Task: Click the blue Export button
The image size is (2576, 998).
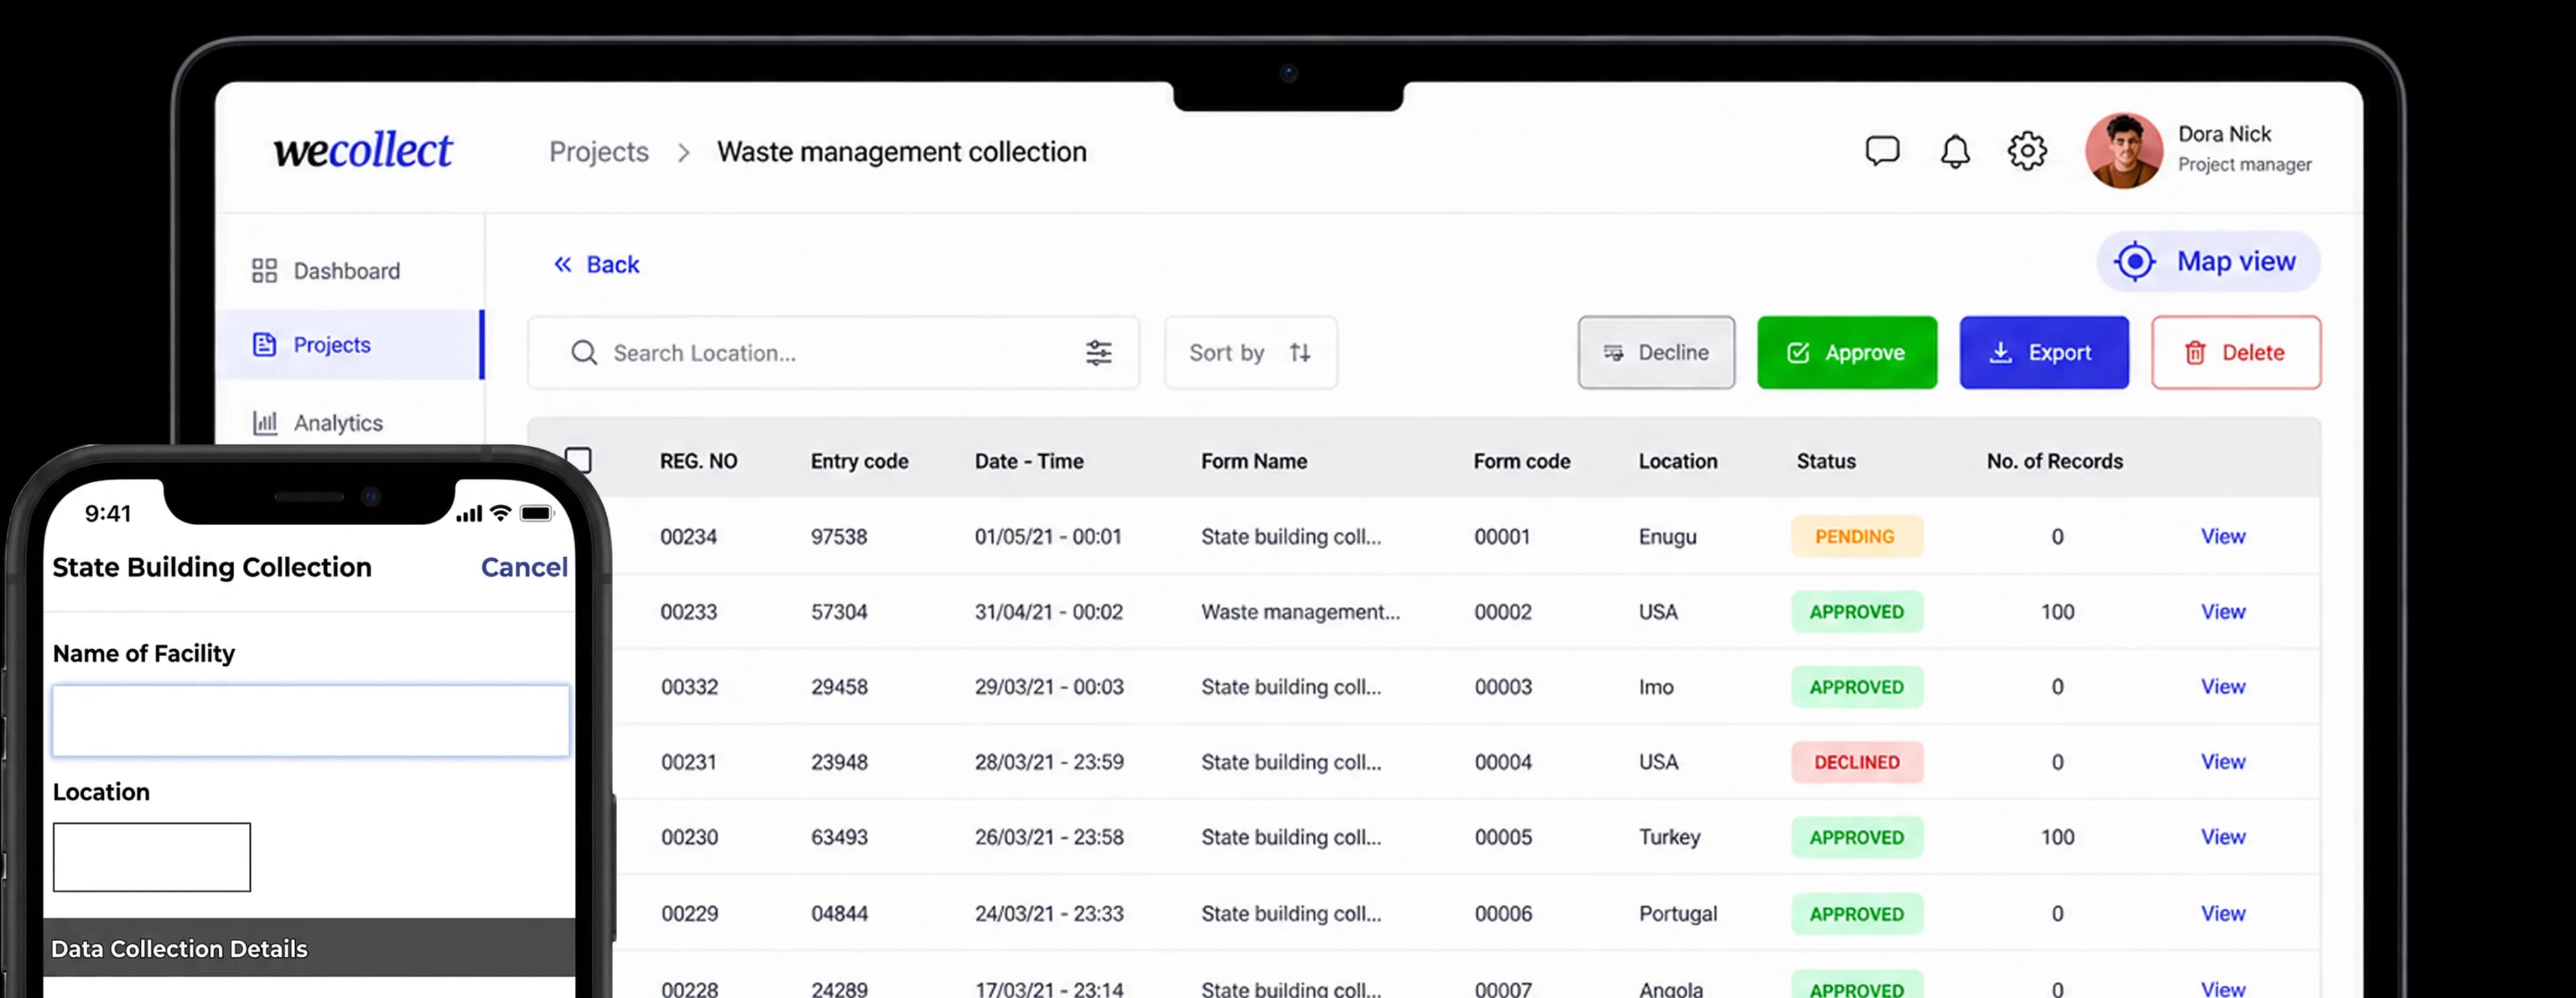Action: click(x=2043, y=353)
